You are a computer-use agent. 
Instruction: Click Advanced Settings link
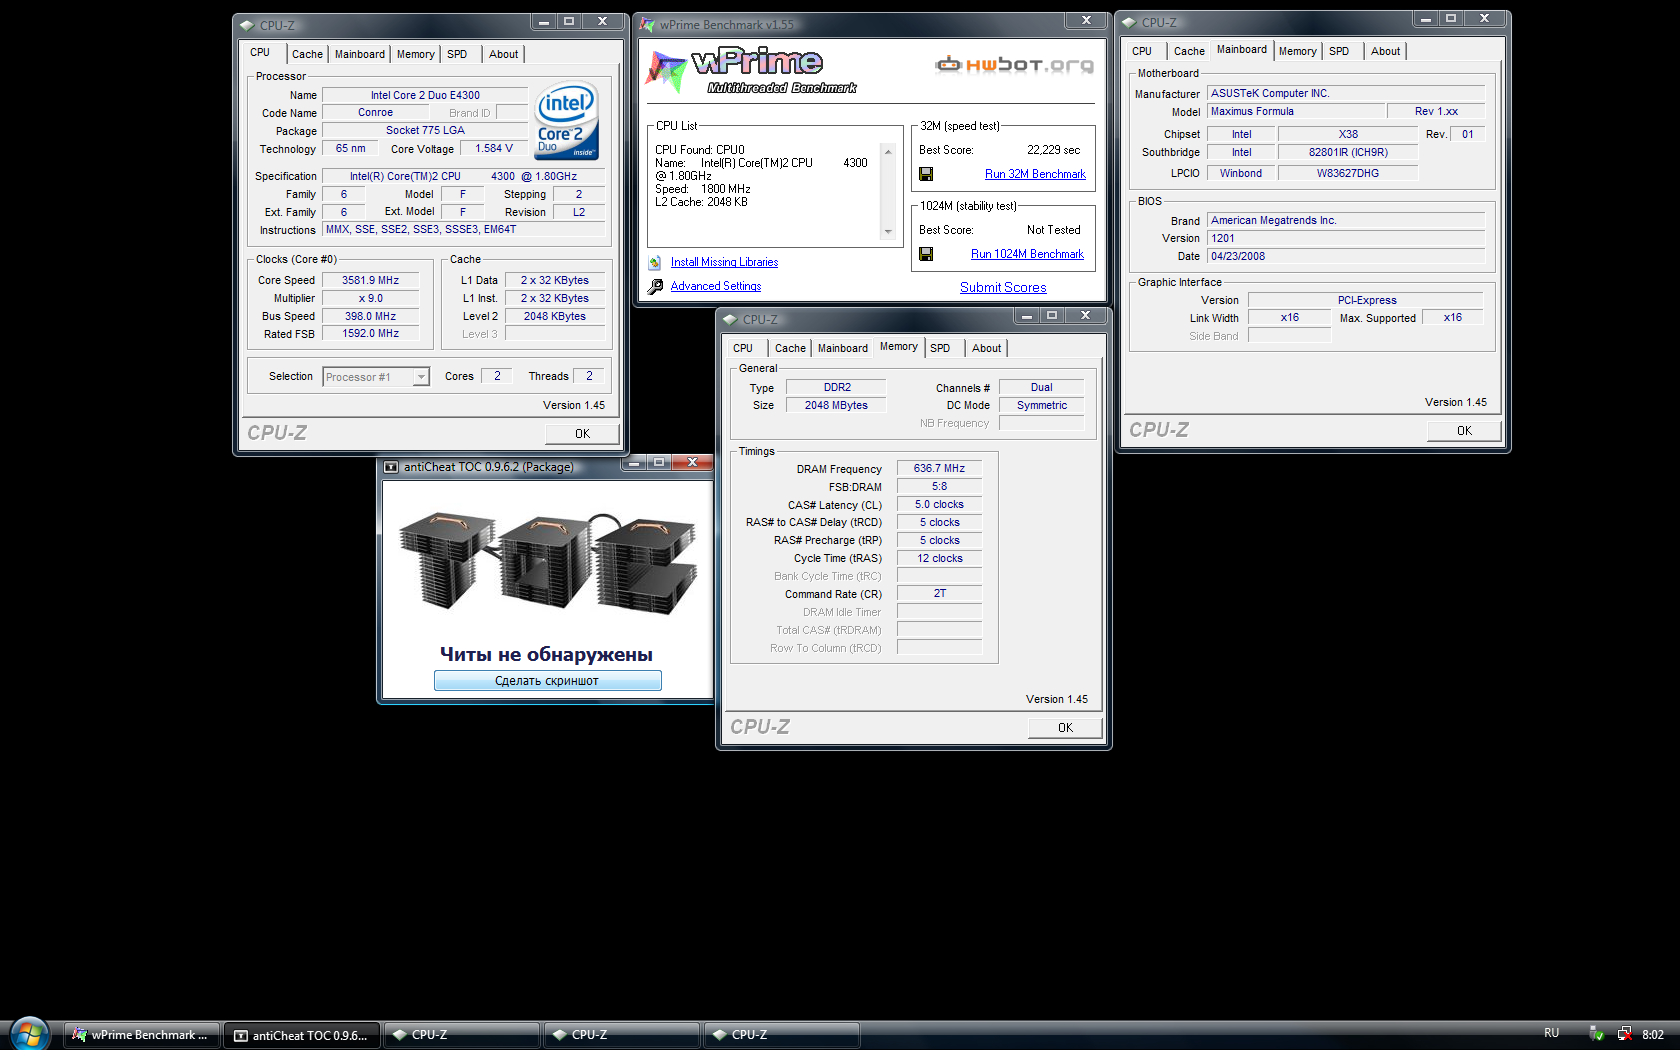[716, 286]
